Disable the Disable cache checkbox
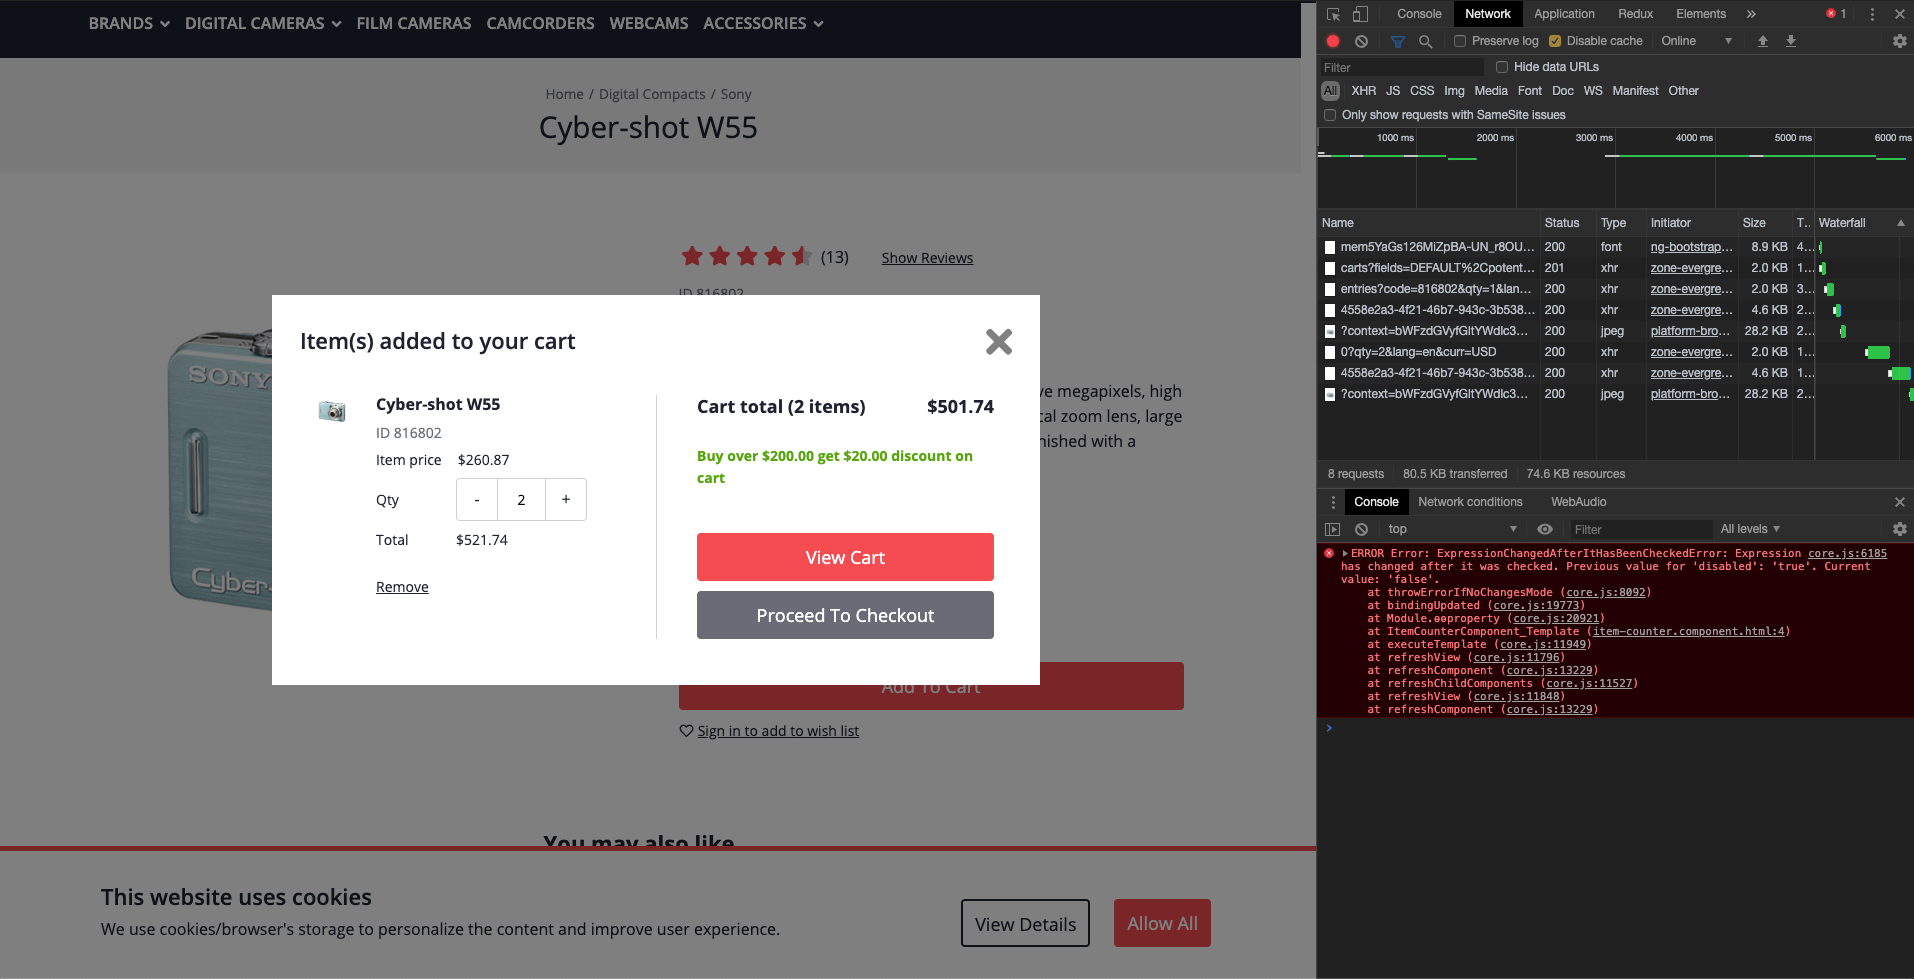 click(x=1553, y=40)
